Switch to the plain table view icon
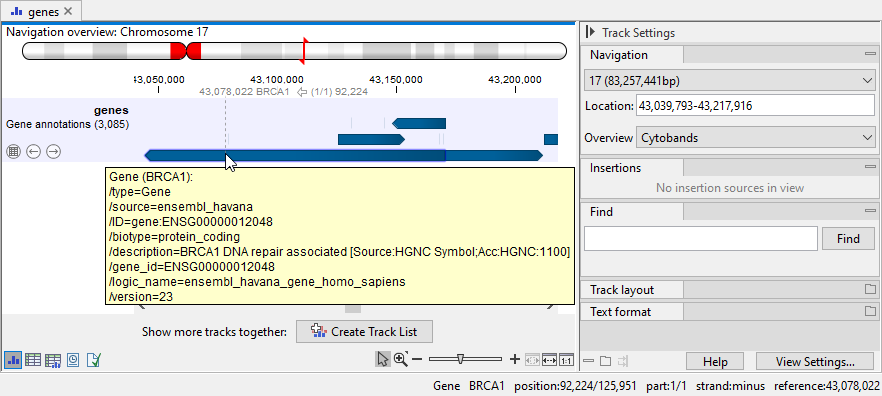Viewport: 882px width, 396px height. (x=33, y=360)
